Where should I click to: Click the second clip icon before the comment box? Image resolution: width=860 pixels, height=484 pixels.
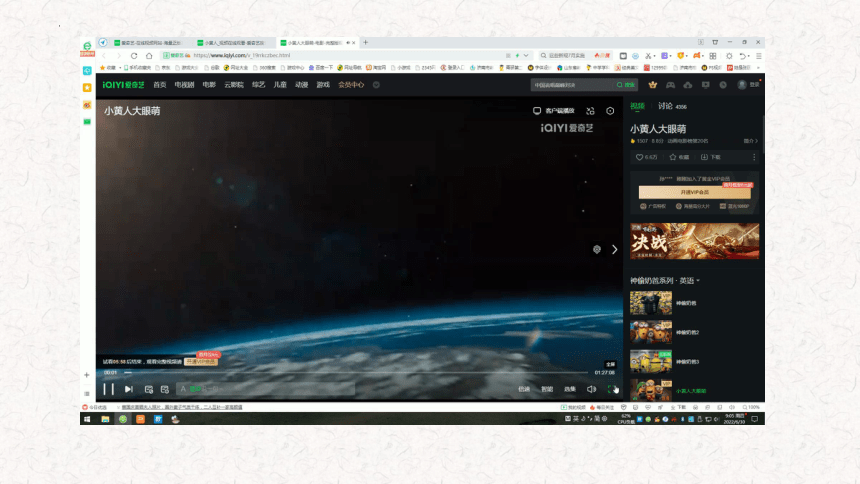tap(165, 389)
